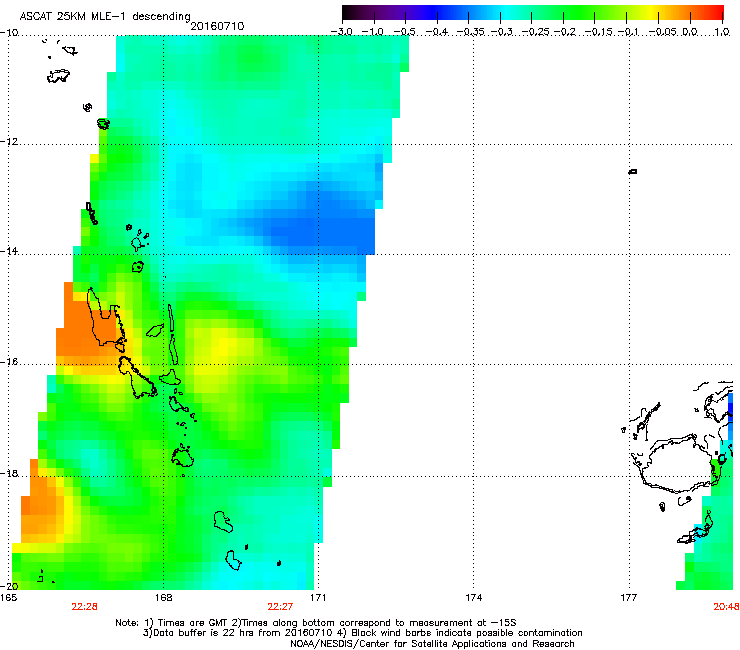Click the tiny isolated island outline near longitude 177

[633, 171]
